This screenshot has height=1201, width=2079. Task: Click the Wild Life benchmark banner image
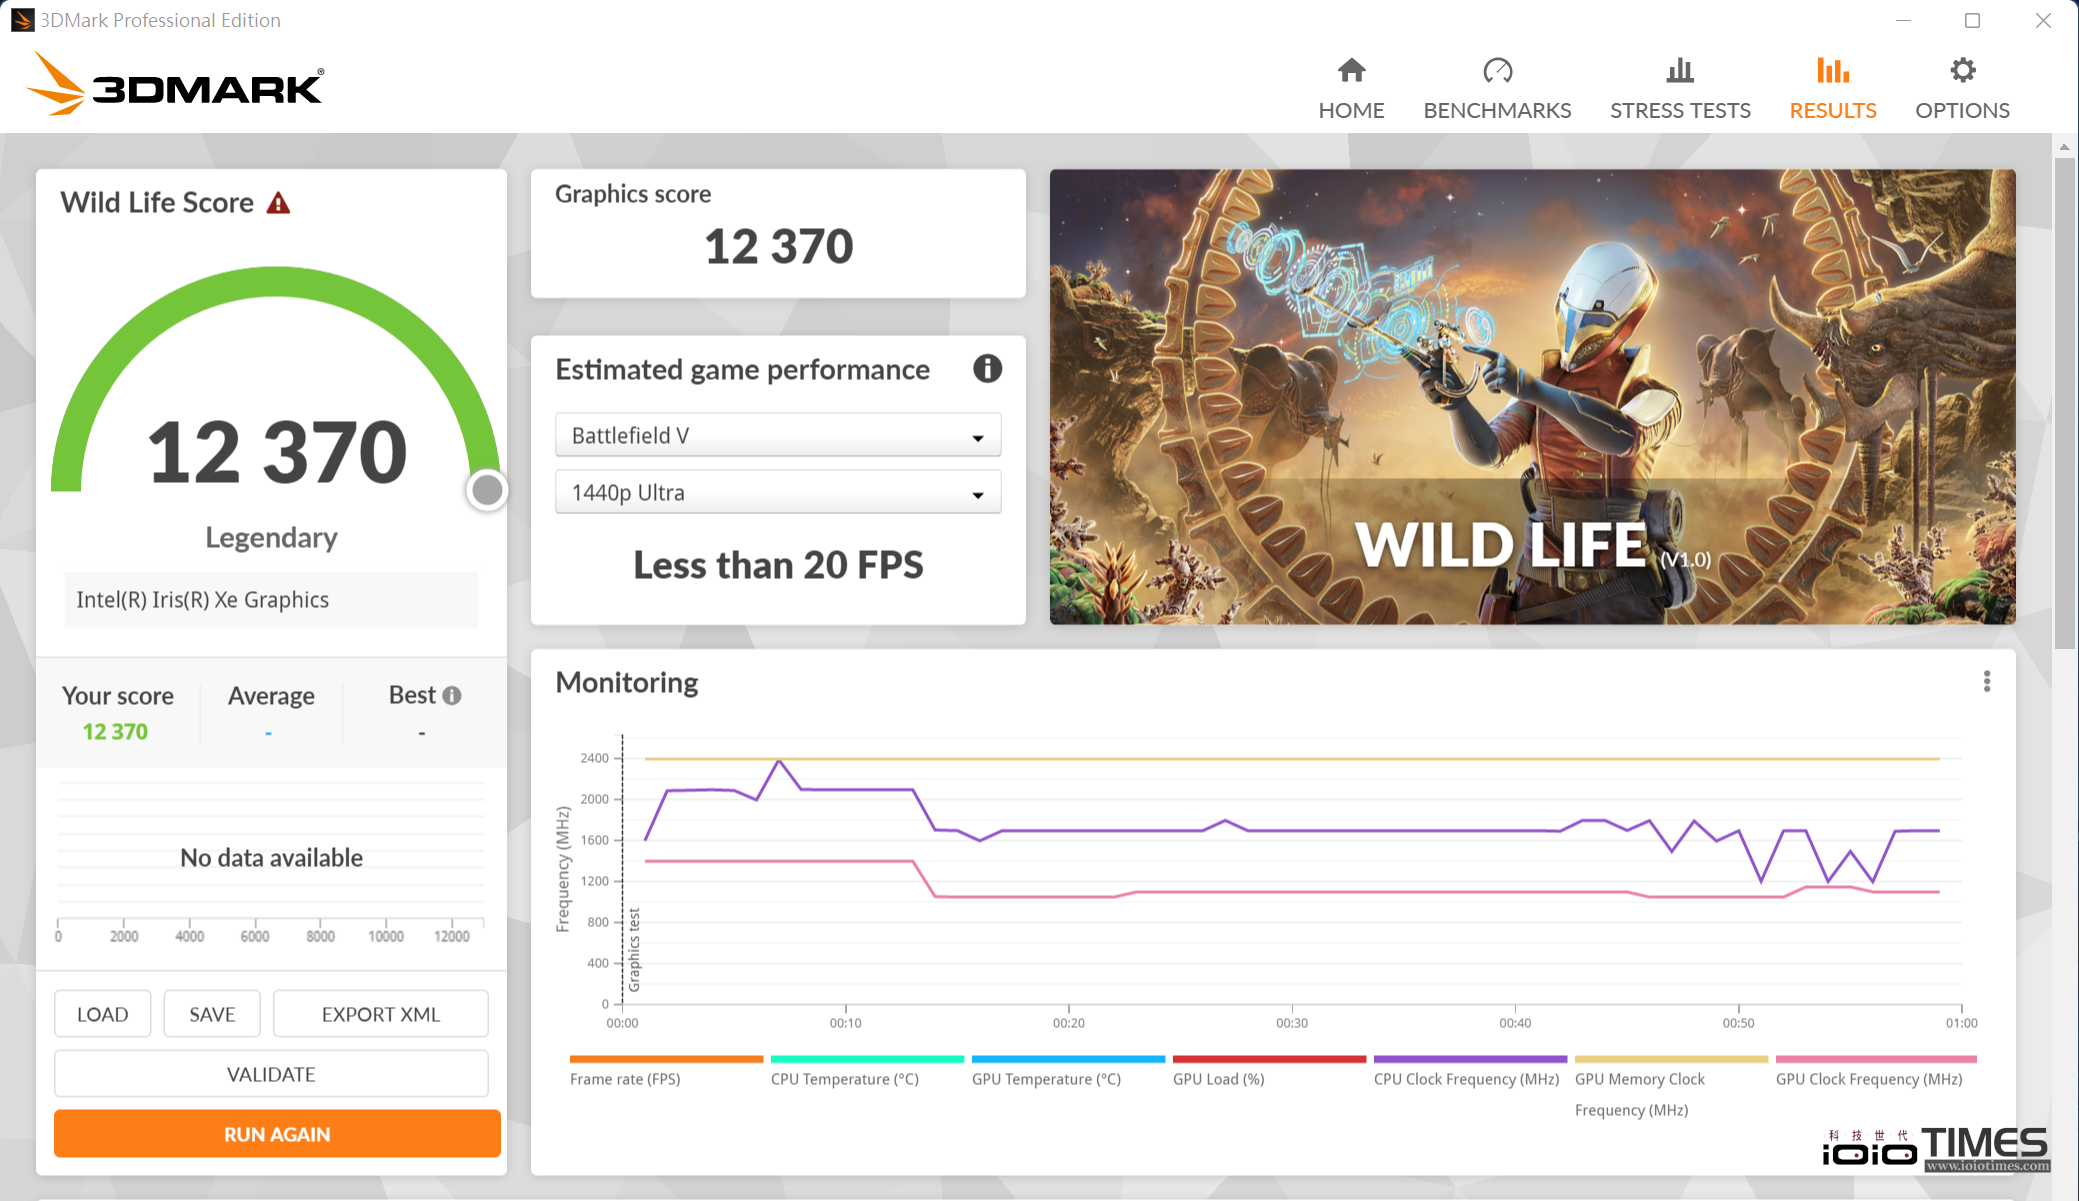[x=1532, y=397]
